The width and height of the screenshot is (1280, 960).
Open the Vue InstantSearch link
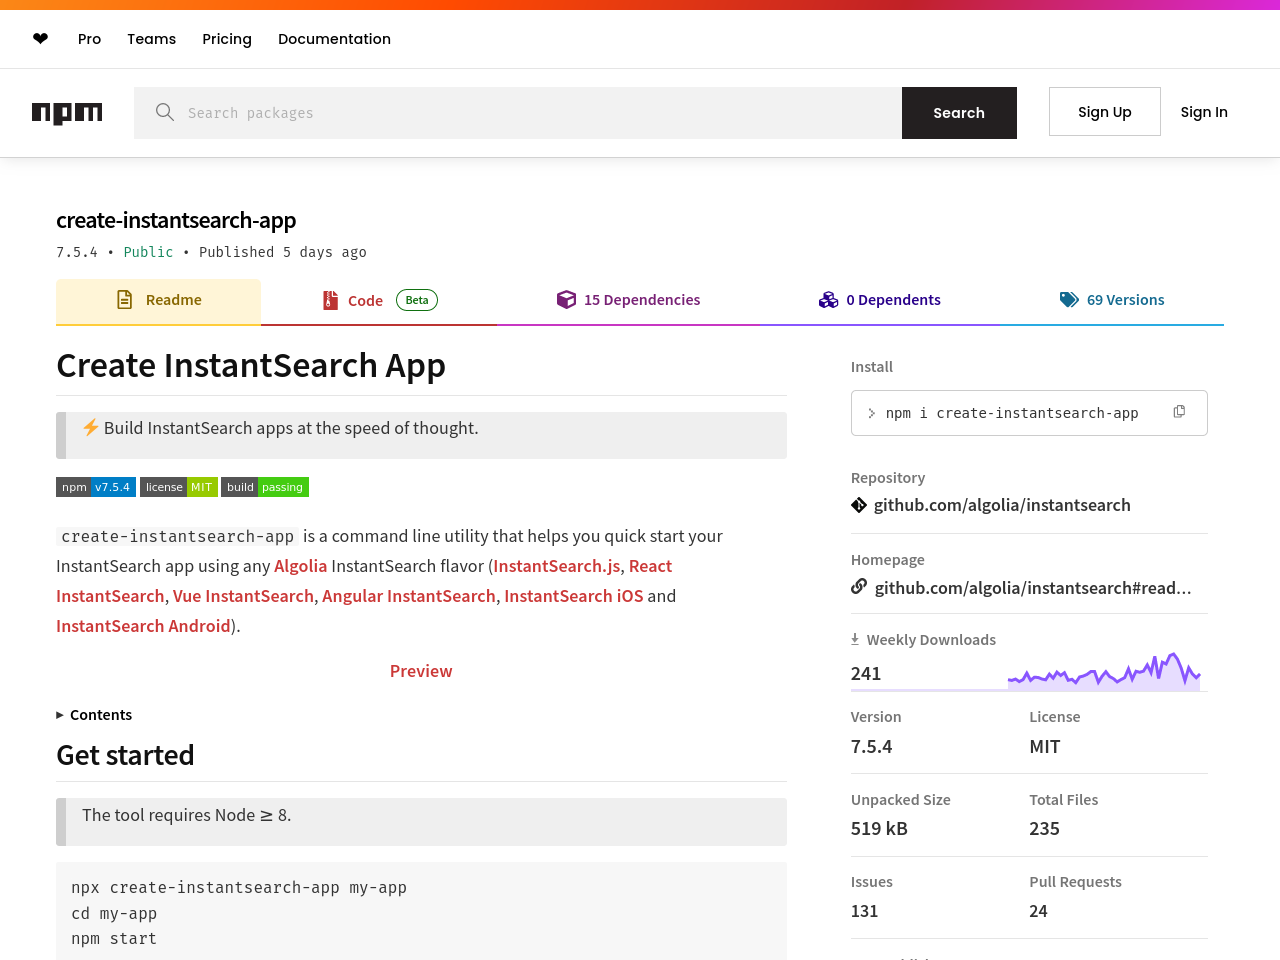tap(243, 596)
